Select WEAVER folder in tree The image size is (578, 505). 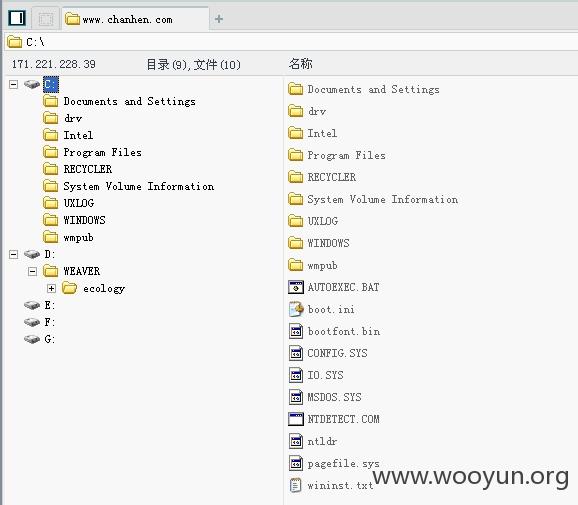[81, 271]
